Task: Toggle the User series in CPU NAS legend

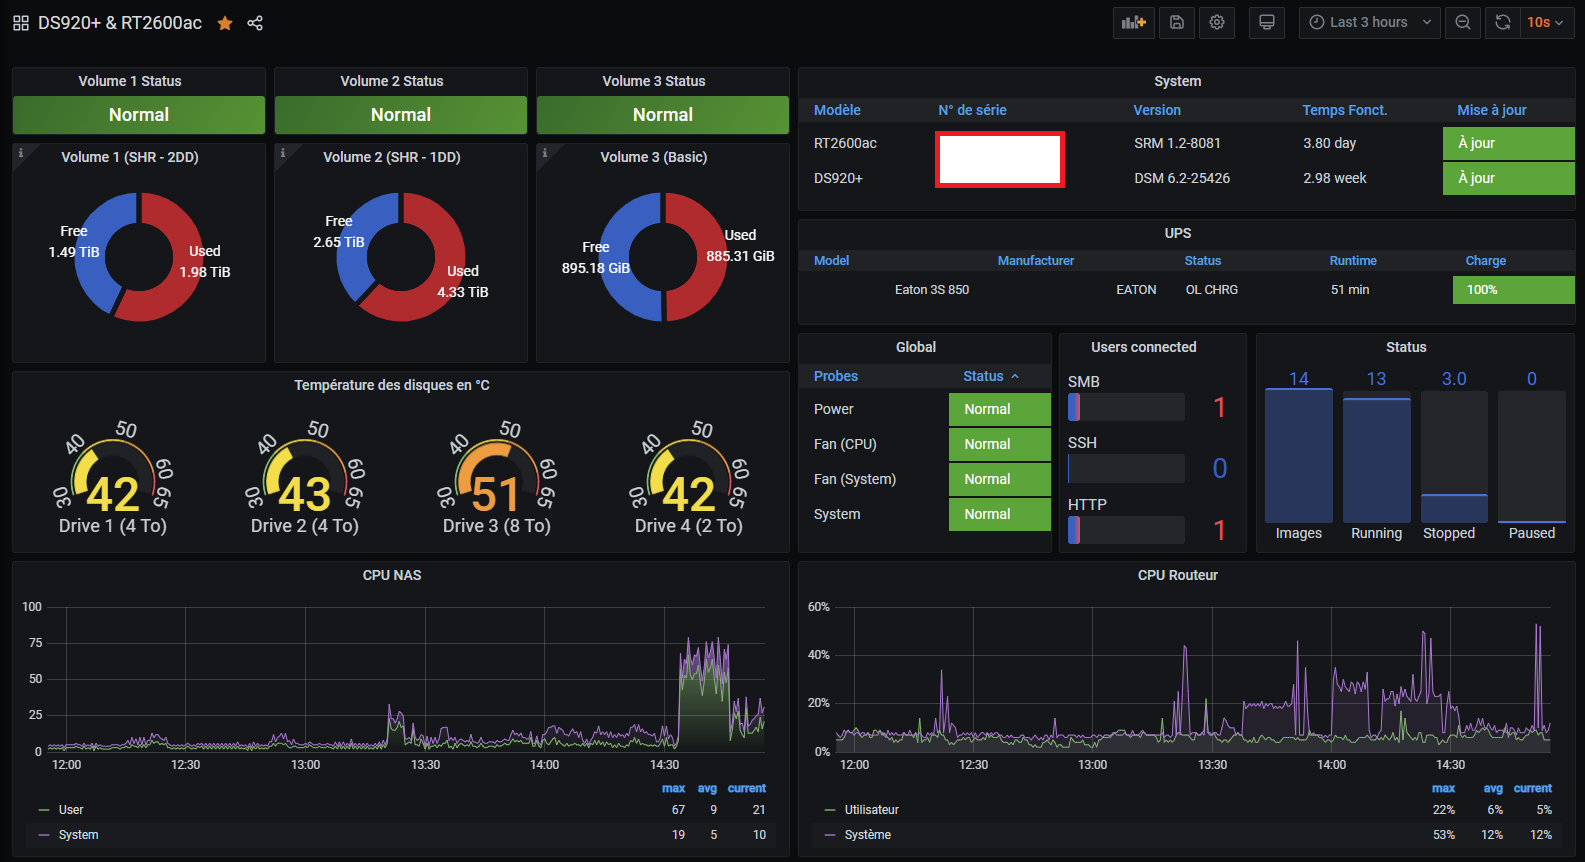Action: [x=71, y=810]
